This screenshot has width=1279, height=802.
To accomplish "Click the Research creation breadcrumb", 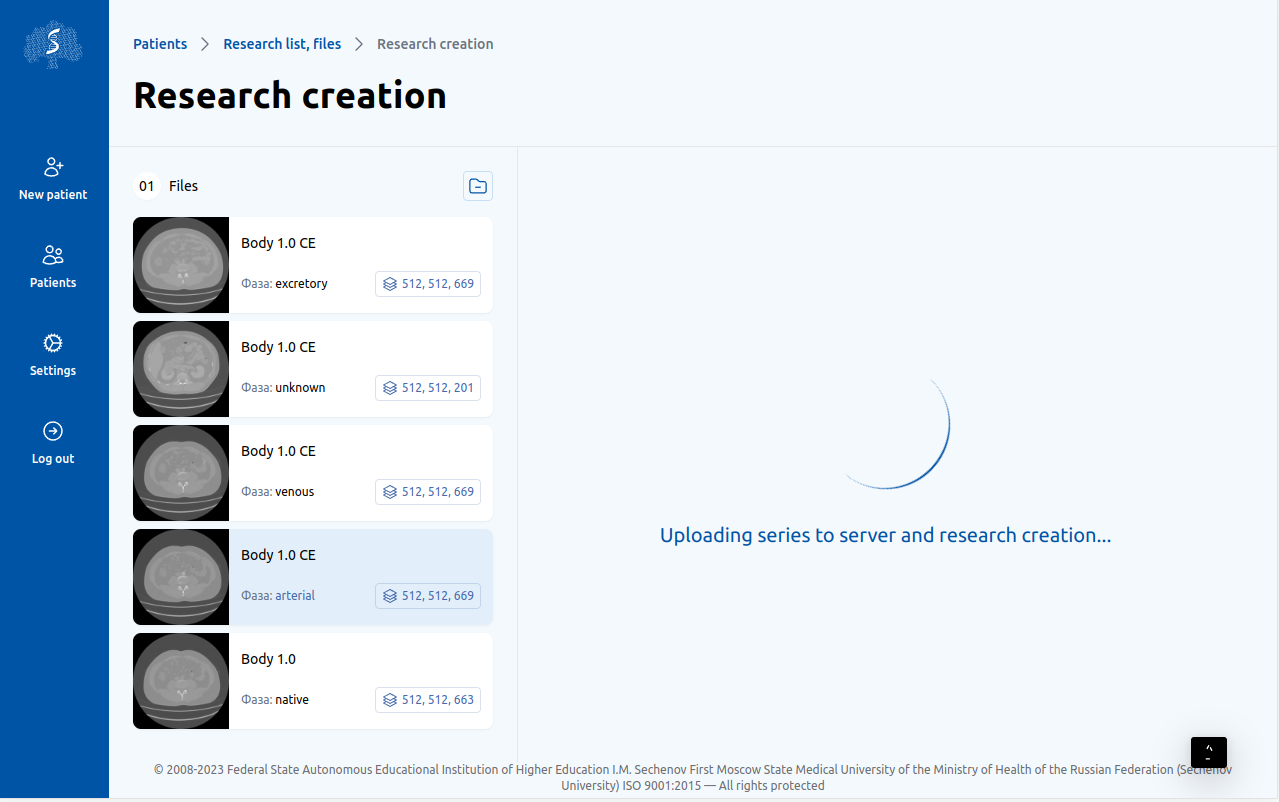I will pos(435,44).
